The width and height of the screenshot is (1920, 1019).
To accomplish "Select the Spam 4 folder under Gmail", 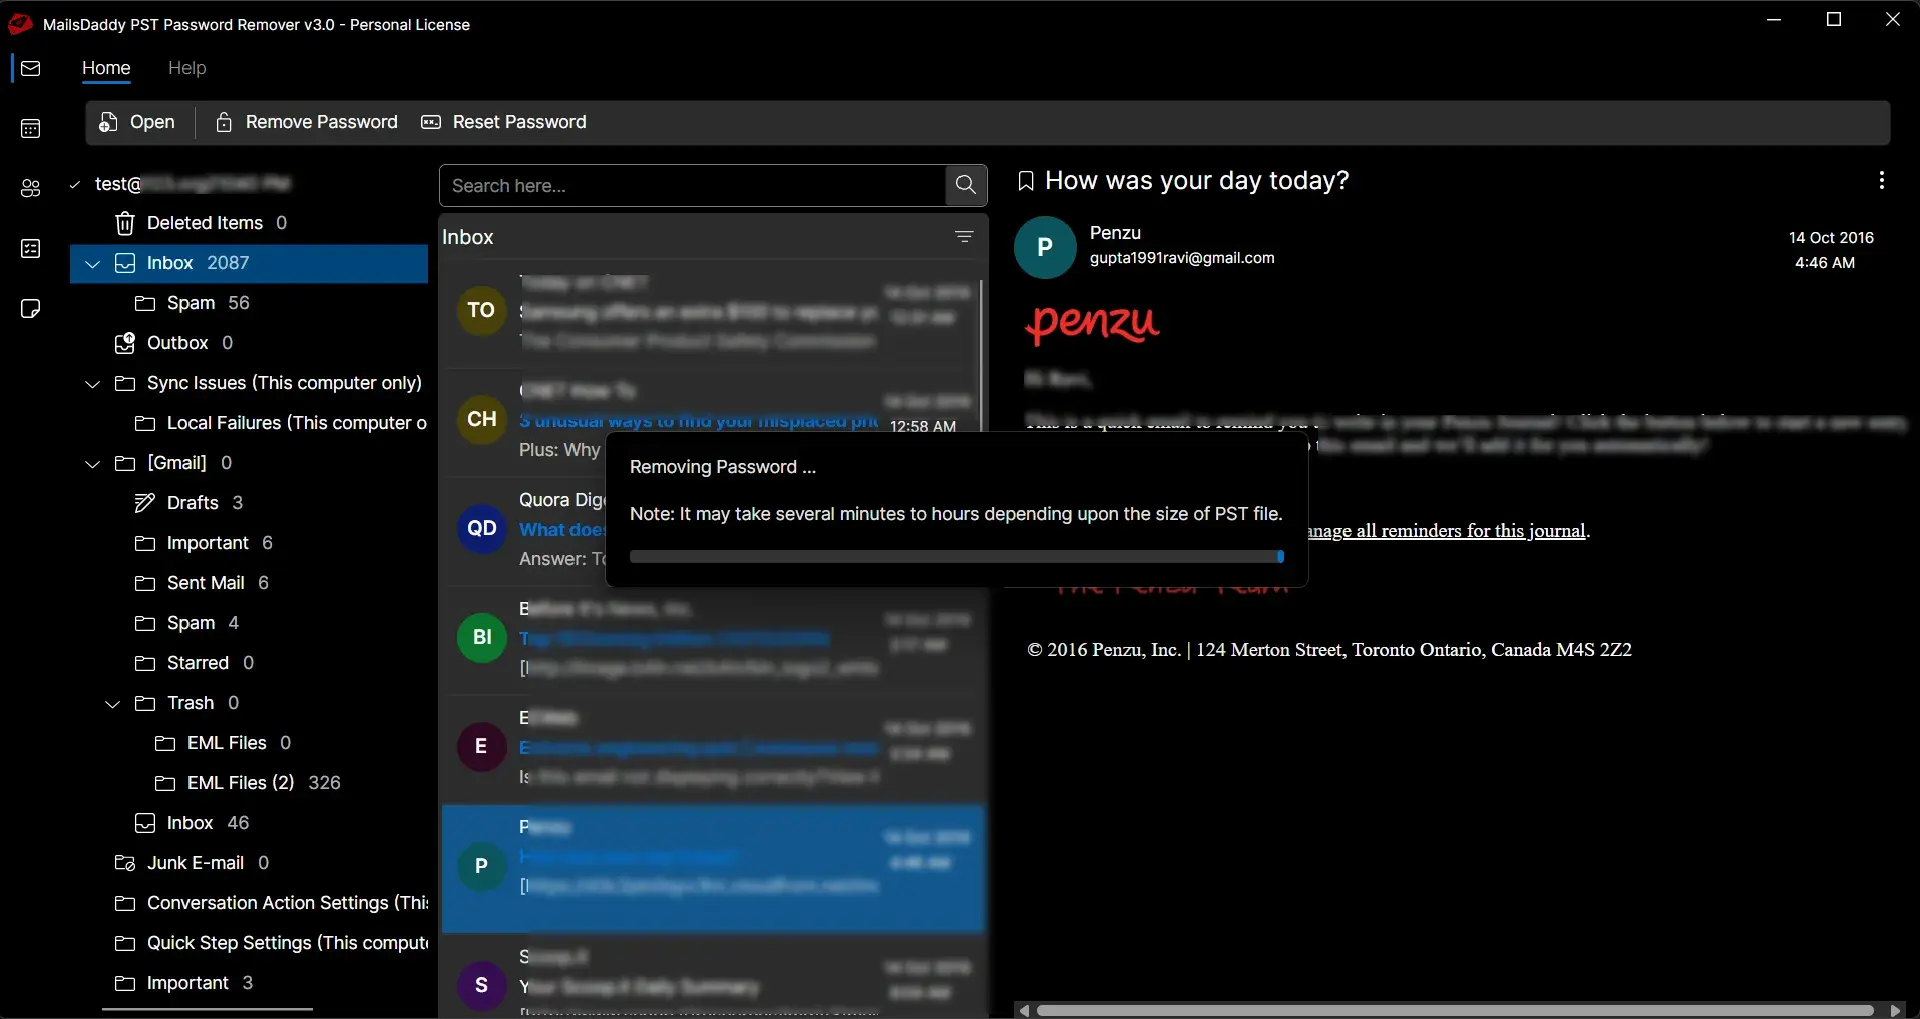I will 250,623.
